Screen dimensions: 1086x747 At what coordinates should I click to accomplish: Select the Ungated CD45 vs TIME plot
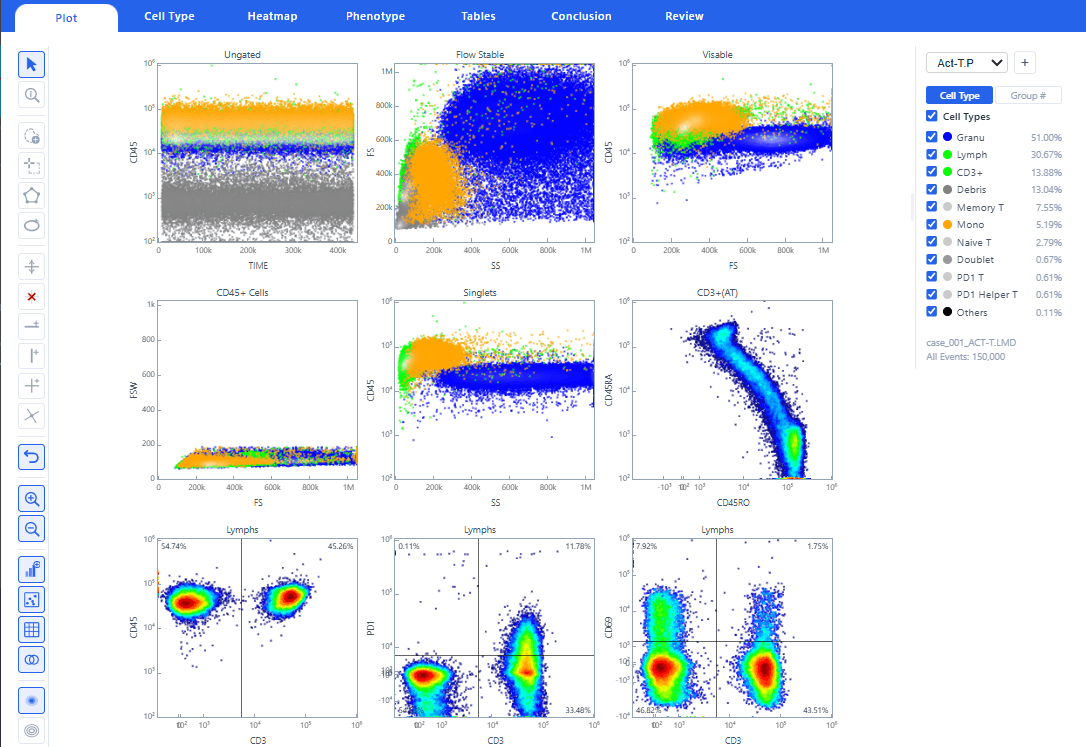[258, 152]
